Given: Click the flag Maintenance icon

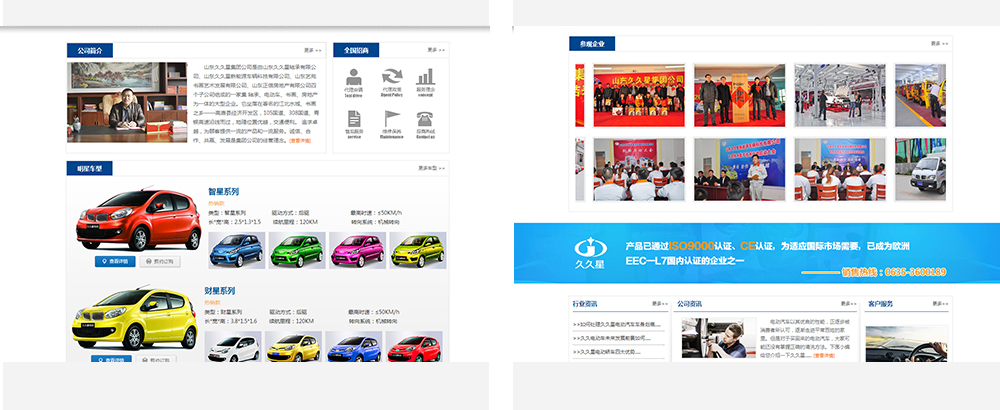Looking at the screenshot, I should coord(391,119).
